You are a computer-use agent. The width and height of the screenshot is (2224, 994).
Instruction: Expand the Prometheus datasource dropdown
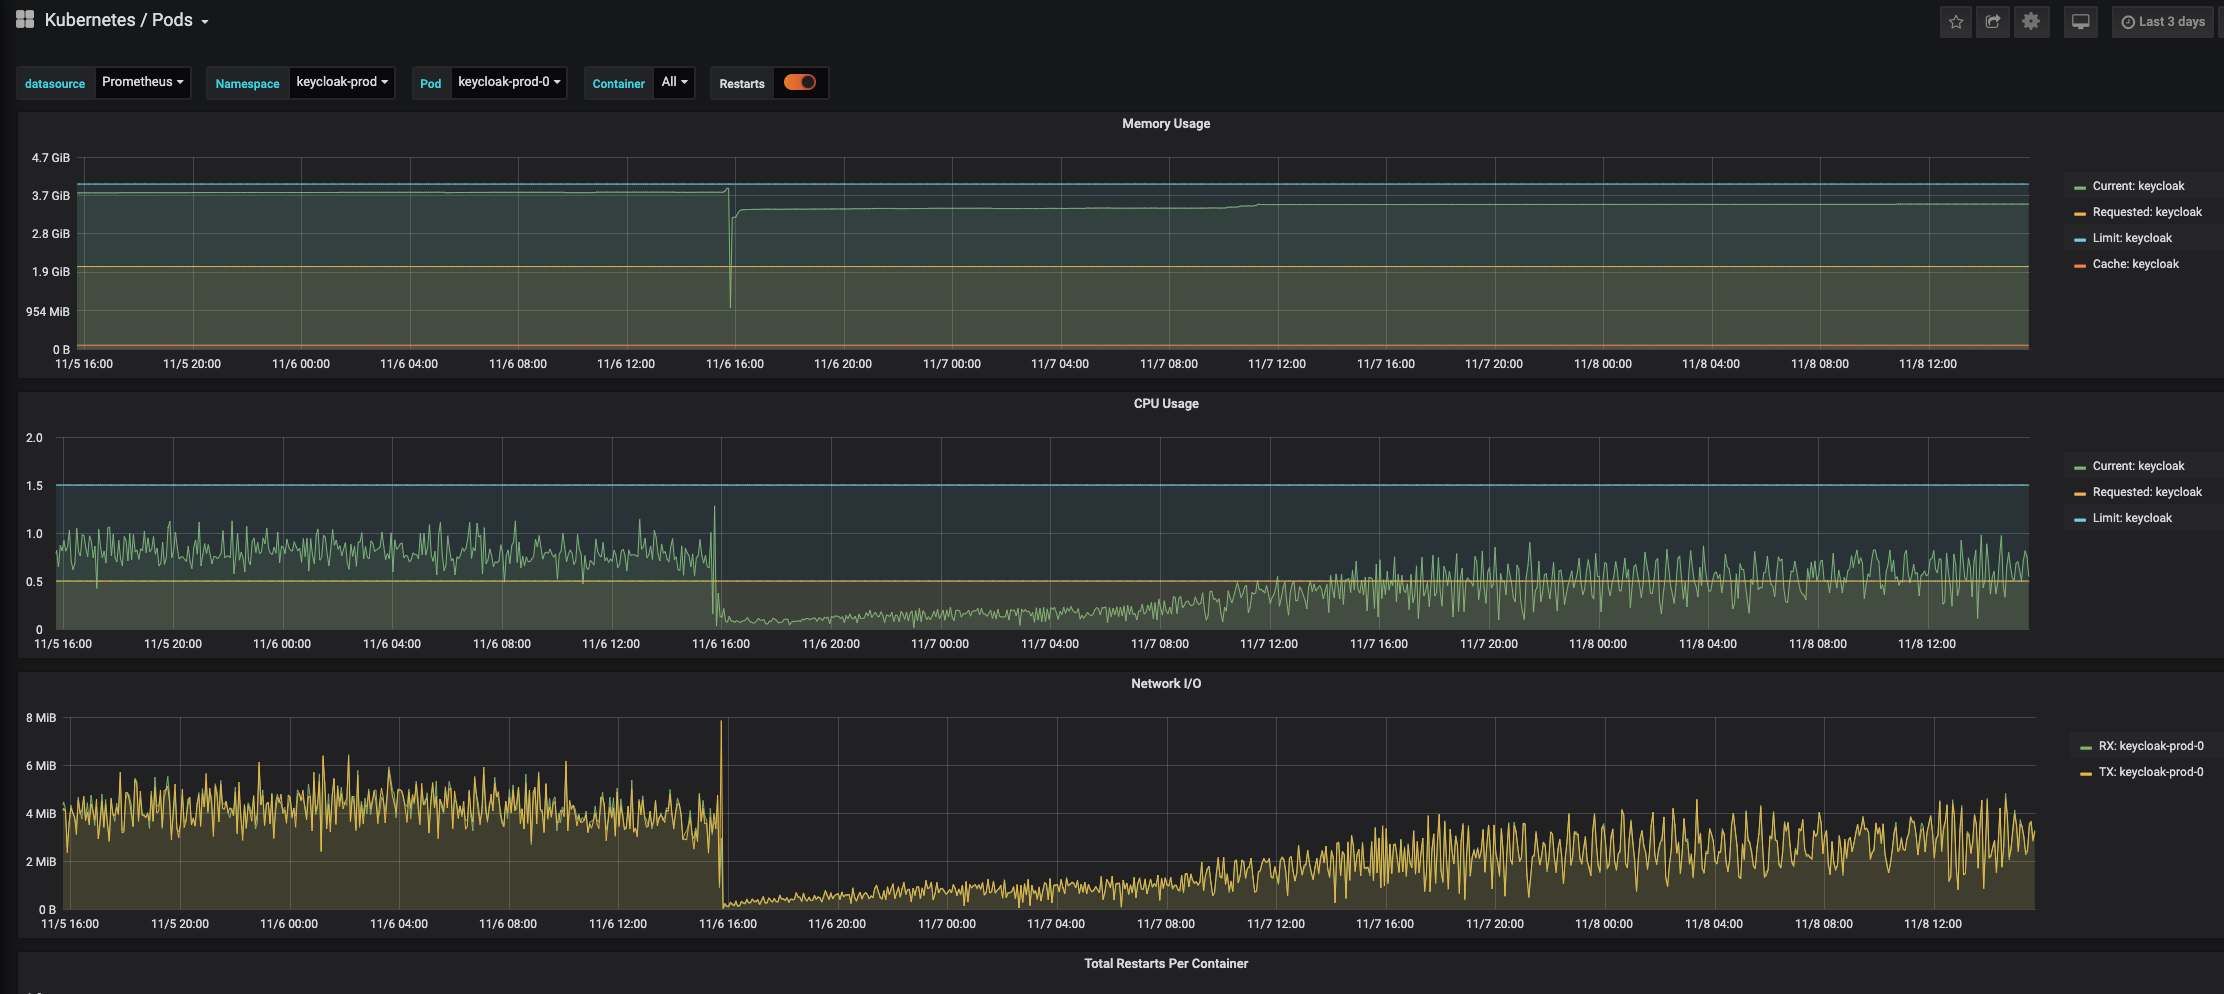(143, 83)
